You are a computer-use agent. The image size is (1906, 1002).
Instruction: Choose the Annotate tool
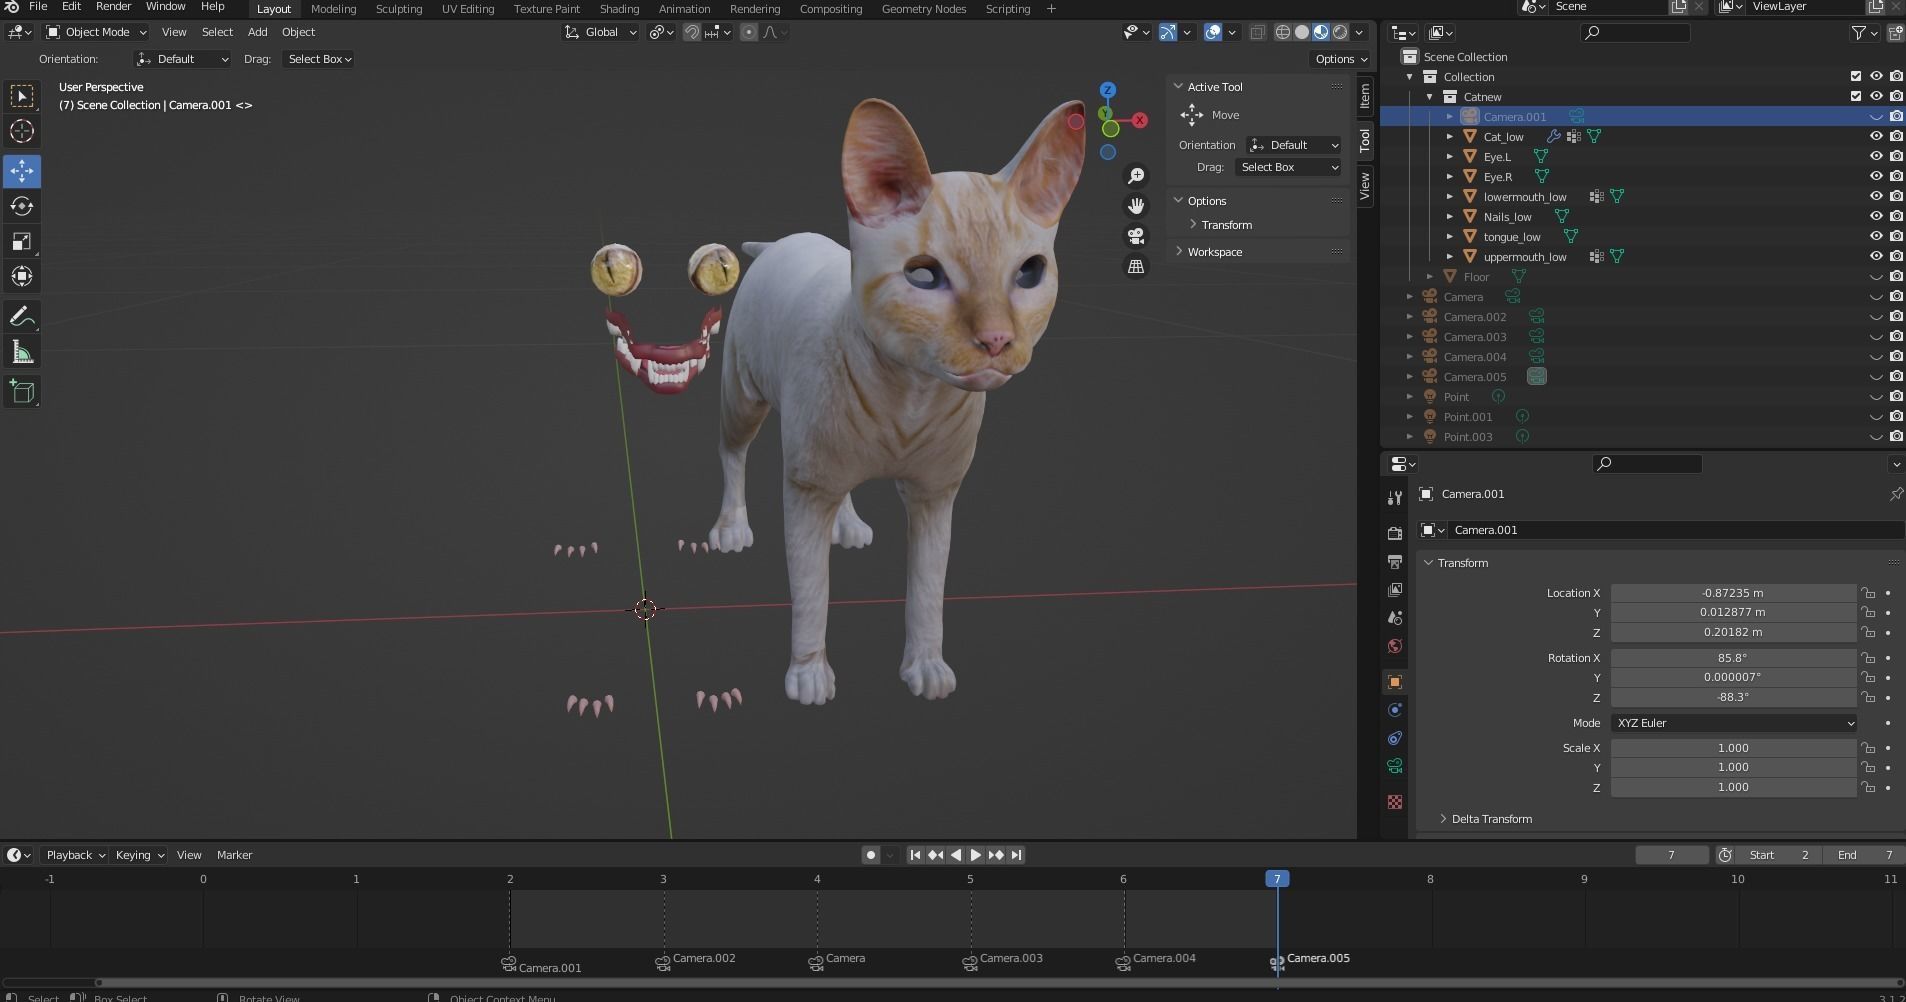22,316
